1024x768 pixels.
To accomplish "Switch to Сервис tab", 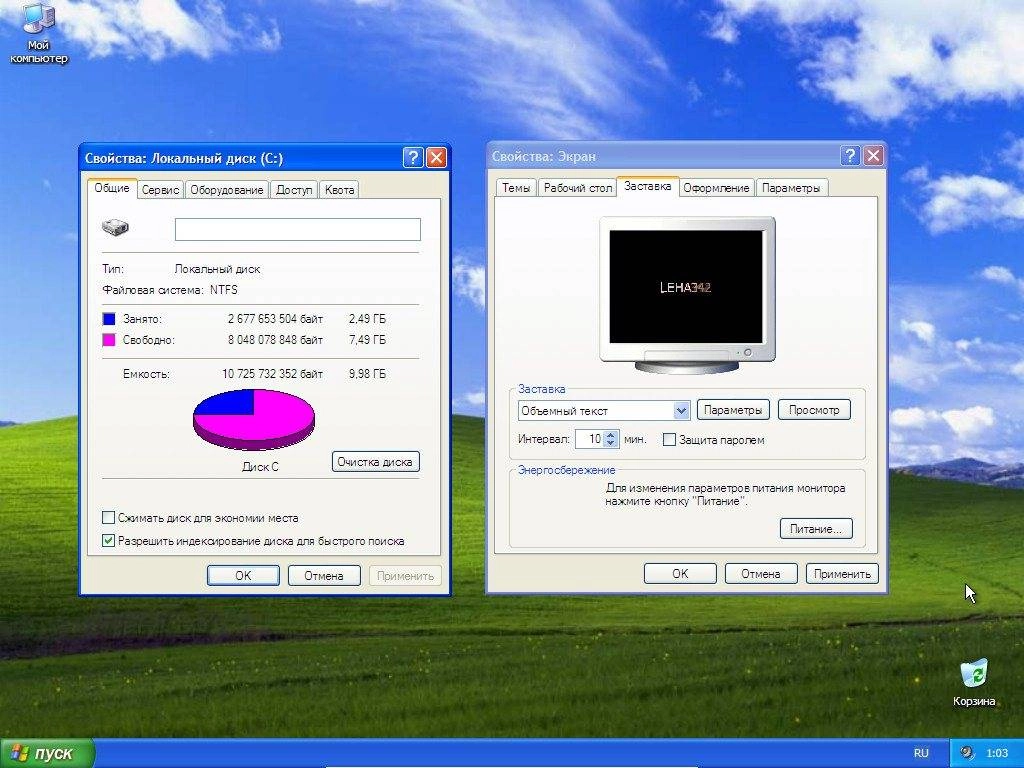I will click(x=160, y=190).
